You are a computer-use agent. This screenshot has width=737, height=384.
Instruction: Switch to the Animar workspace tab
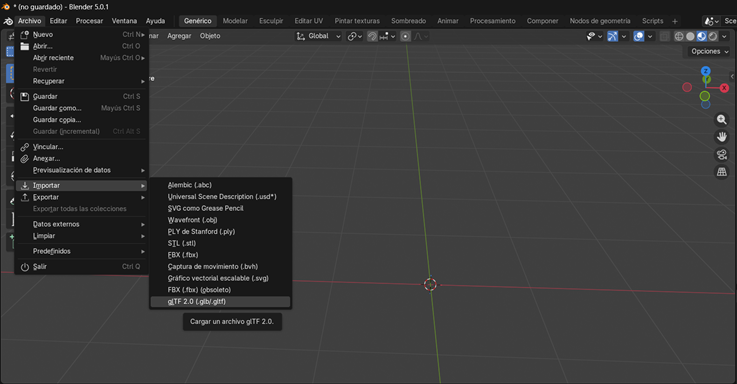point(447,21)
